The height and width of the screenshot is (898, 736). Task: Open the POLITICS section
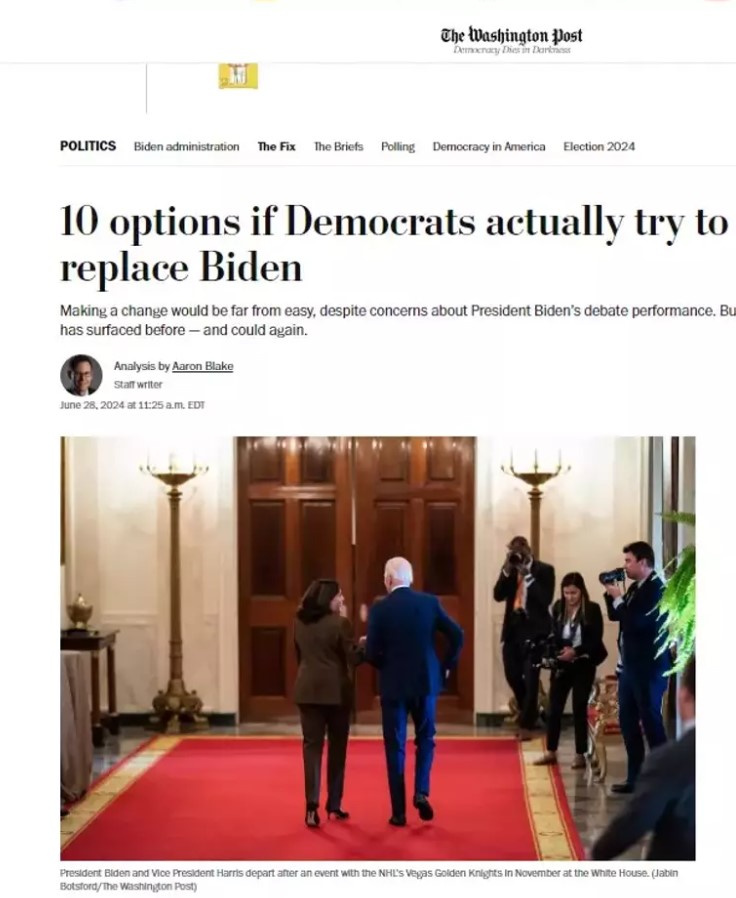(88, 146)
